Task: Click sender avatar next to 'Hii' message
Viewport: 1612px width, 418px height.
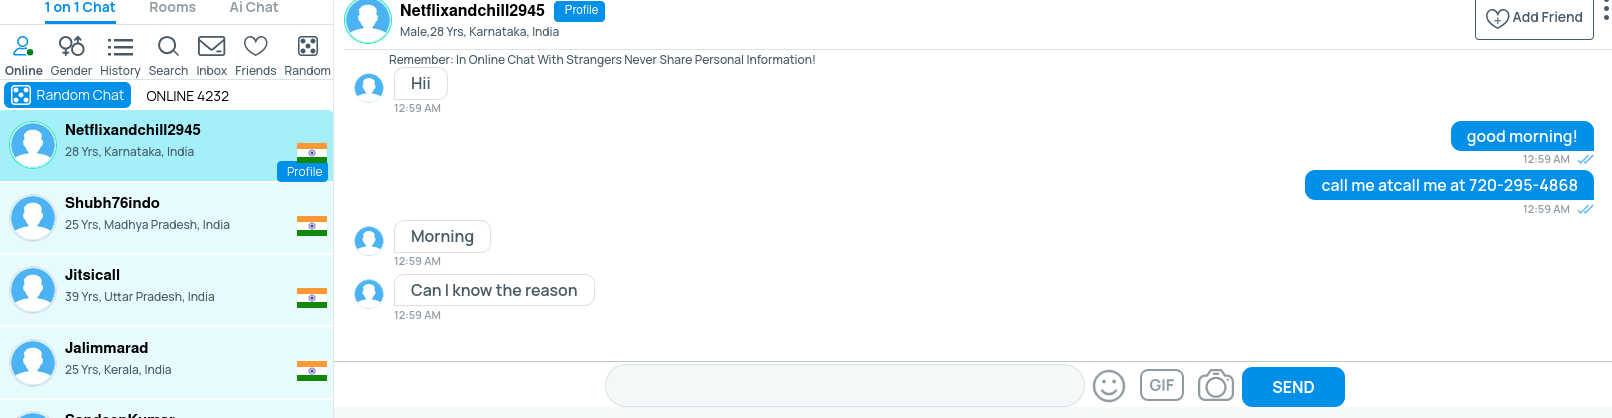Action: (x=369, y=87)
